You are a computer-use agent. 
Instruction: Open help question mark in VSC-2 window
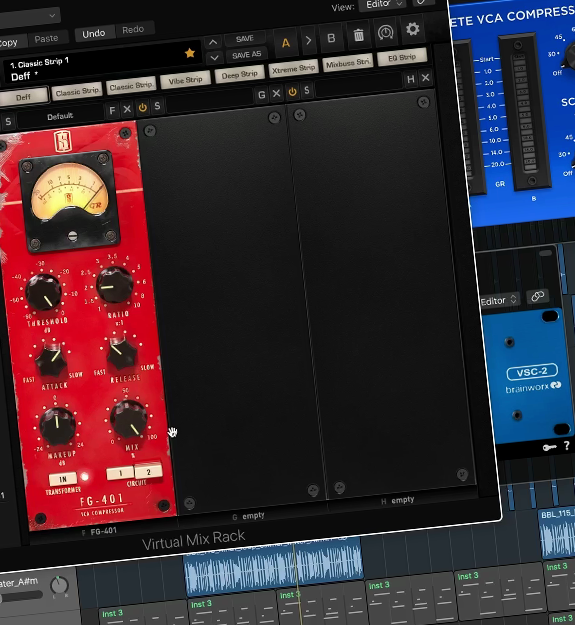pos(567,446)
